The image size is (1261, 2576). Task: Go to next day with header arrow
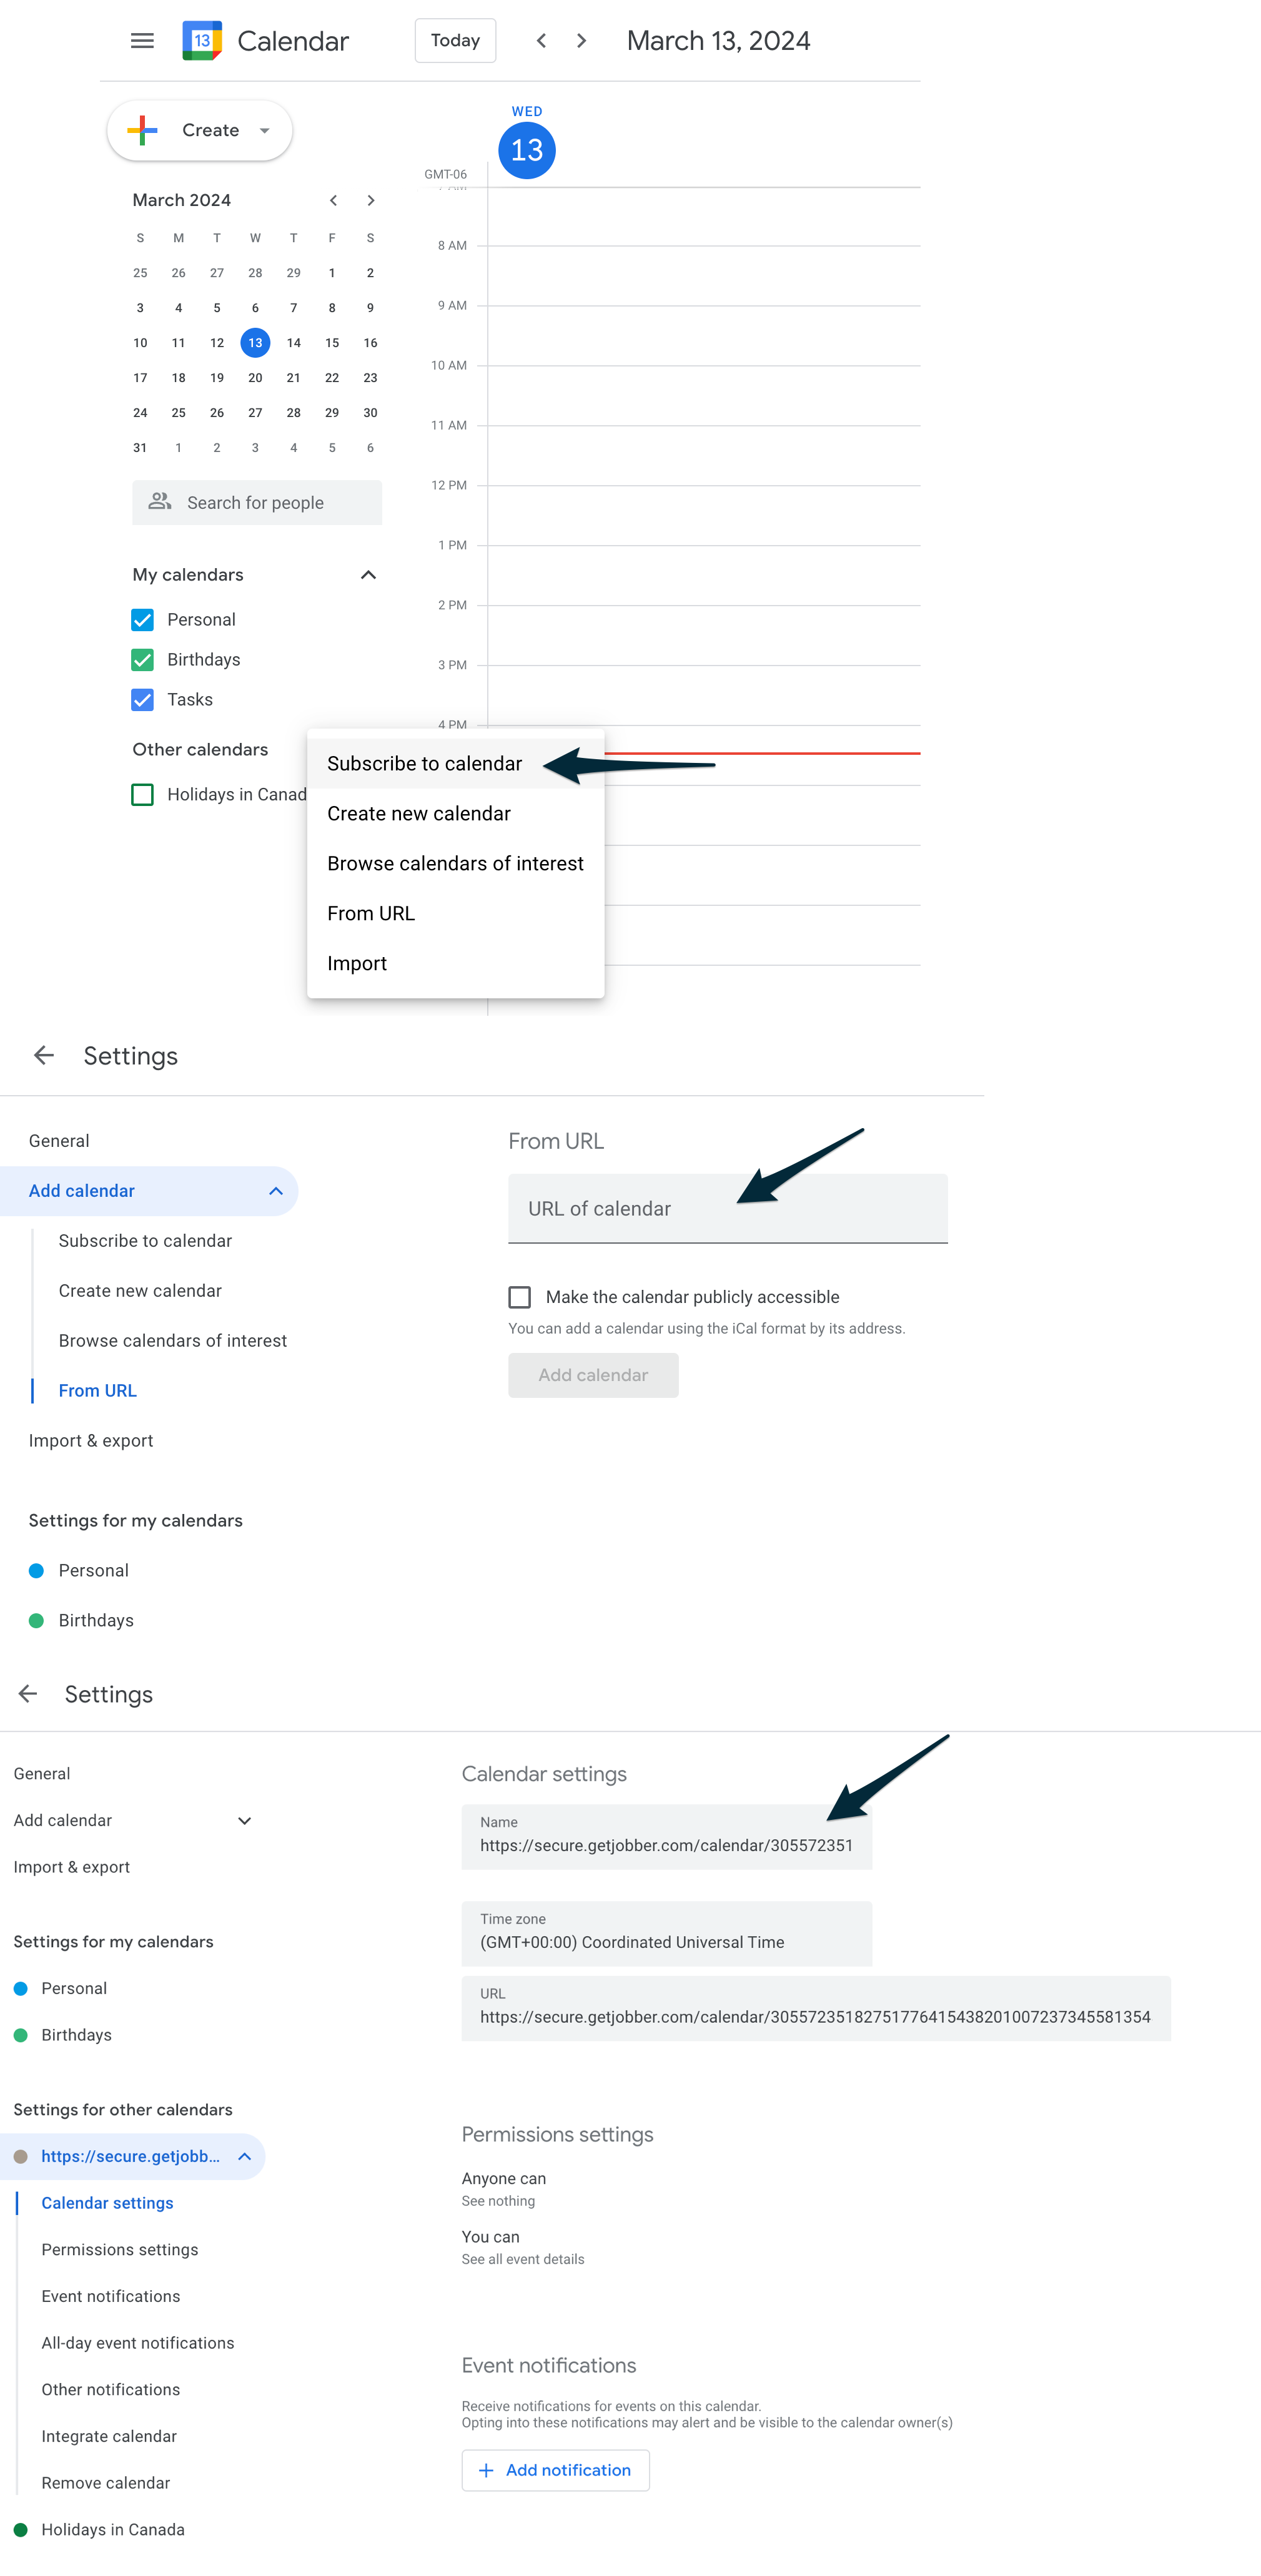point(581,41)
